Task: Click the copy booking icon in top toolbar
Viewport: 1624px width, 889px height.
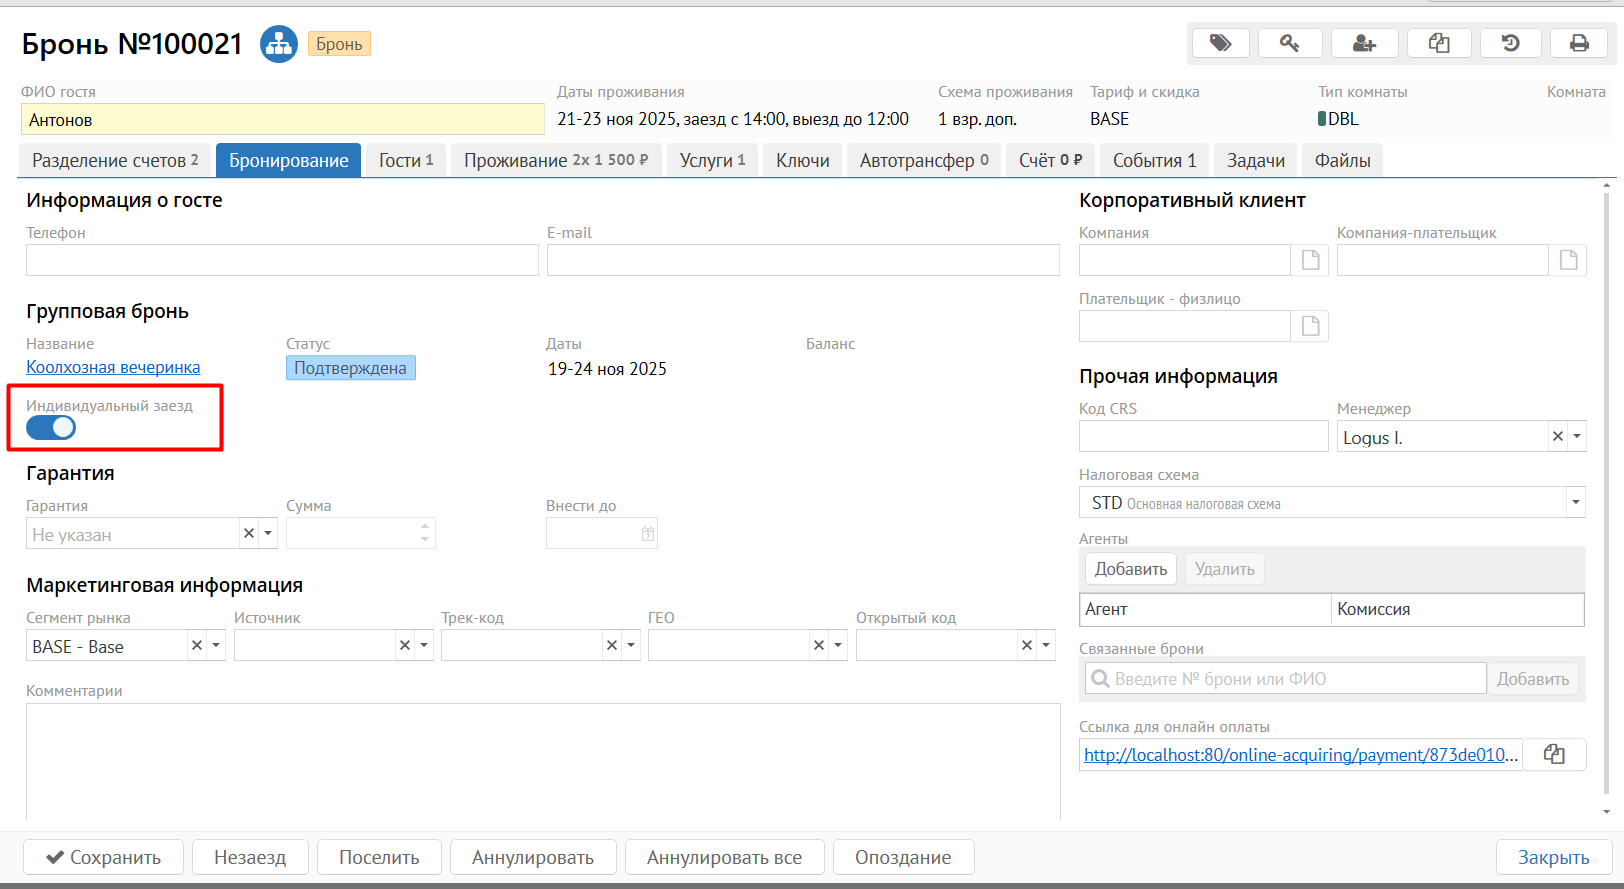Action: (x=1439, y=43)
